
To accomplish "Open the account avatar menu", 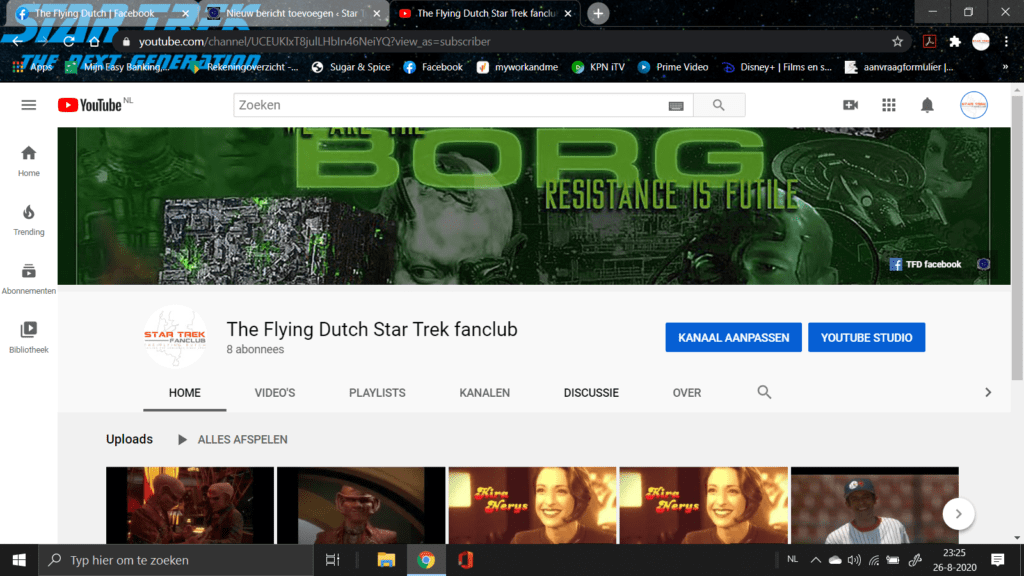I will tap(974, 105).
